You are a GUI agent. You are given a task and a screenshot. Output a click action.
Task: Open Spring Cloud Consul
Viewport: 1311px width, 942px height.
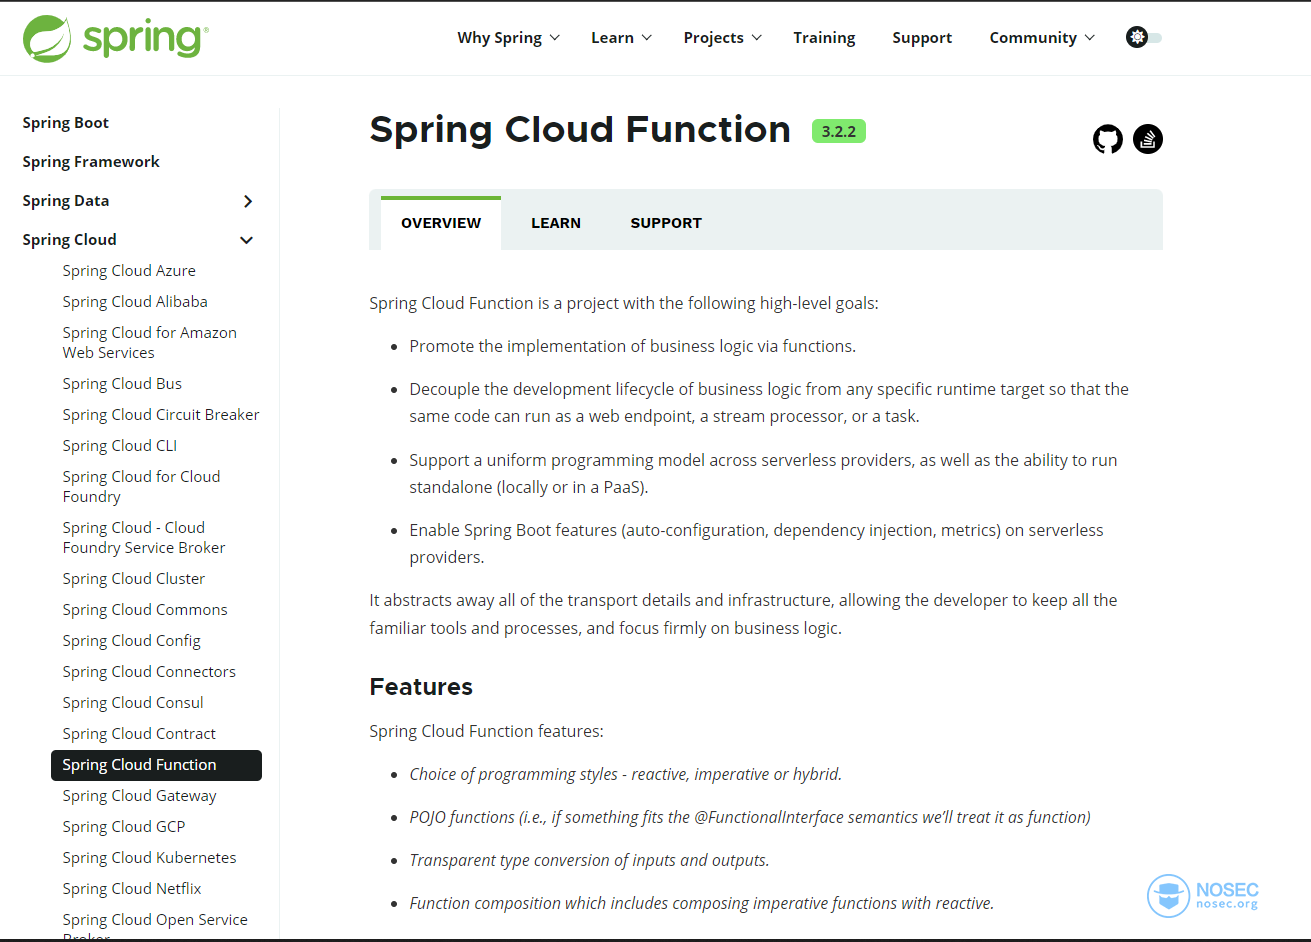click(133, 703)
